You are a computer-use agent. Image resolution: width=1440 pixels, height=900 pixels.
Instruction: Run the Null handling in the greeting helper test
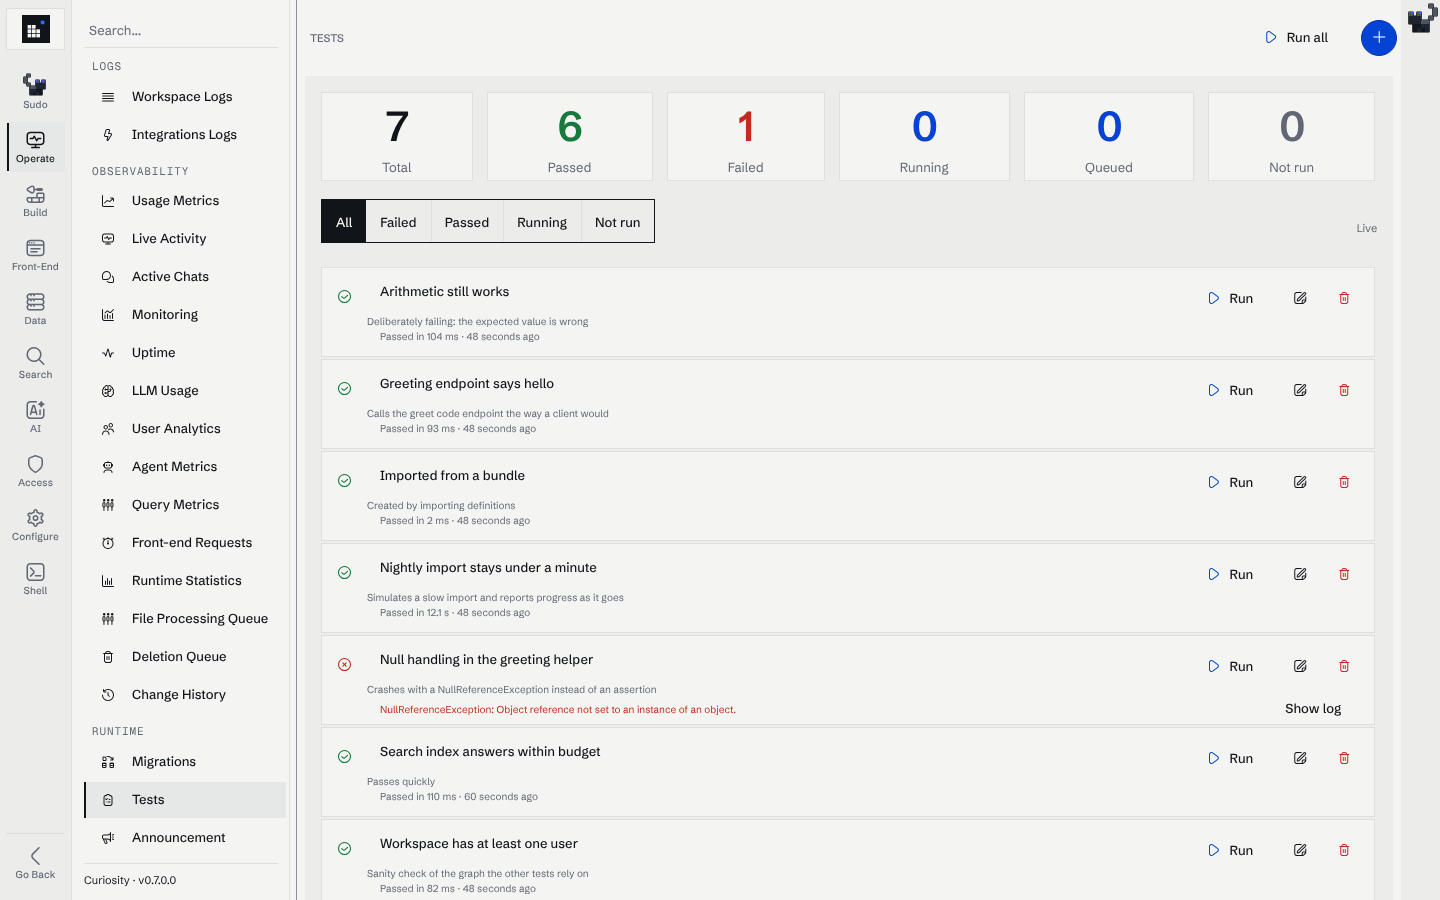(x=1230, y=666)
